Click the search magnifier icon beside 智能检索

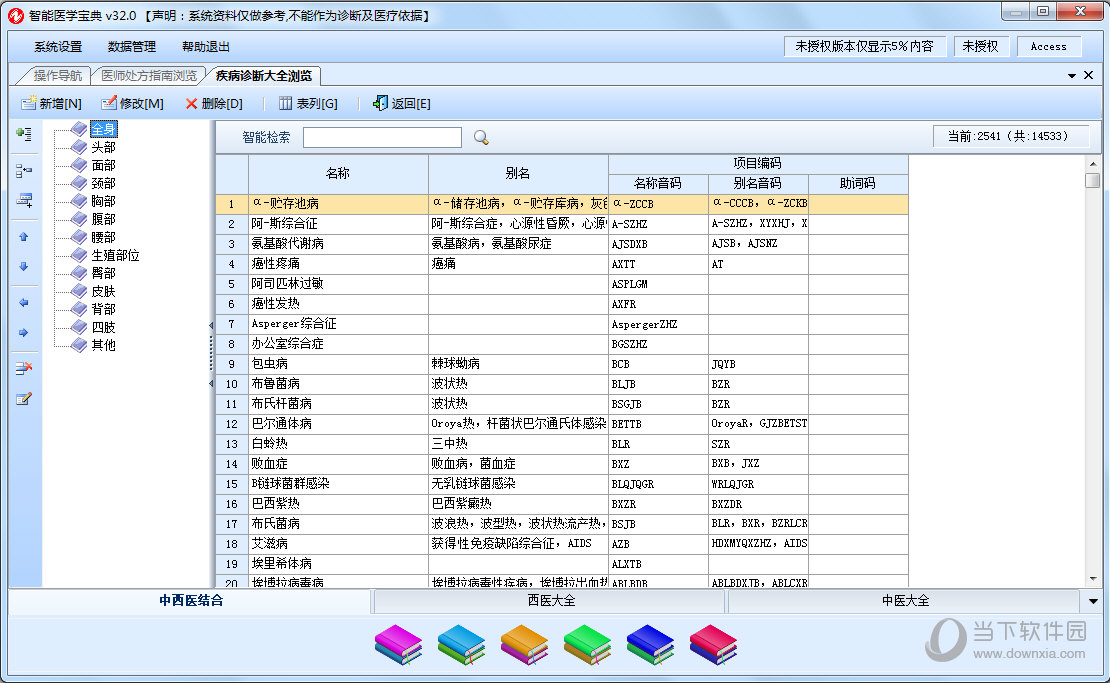(x=481, y=138)
